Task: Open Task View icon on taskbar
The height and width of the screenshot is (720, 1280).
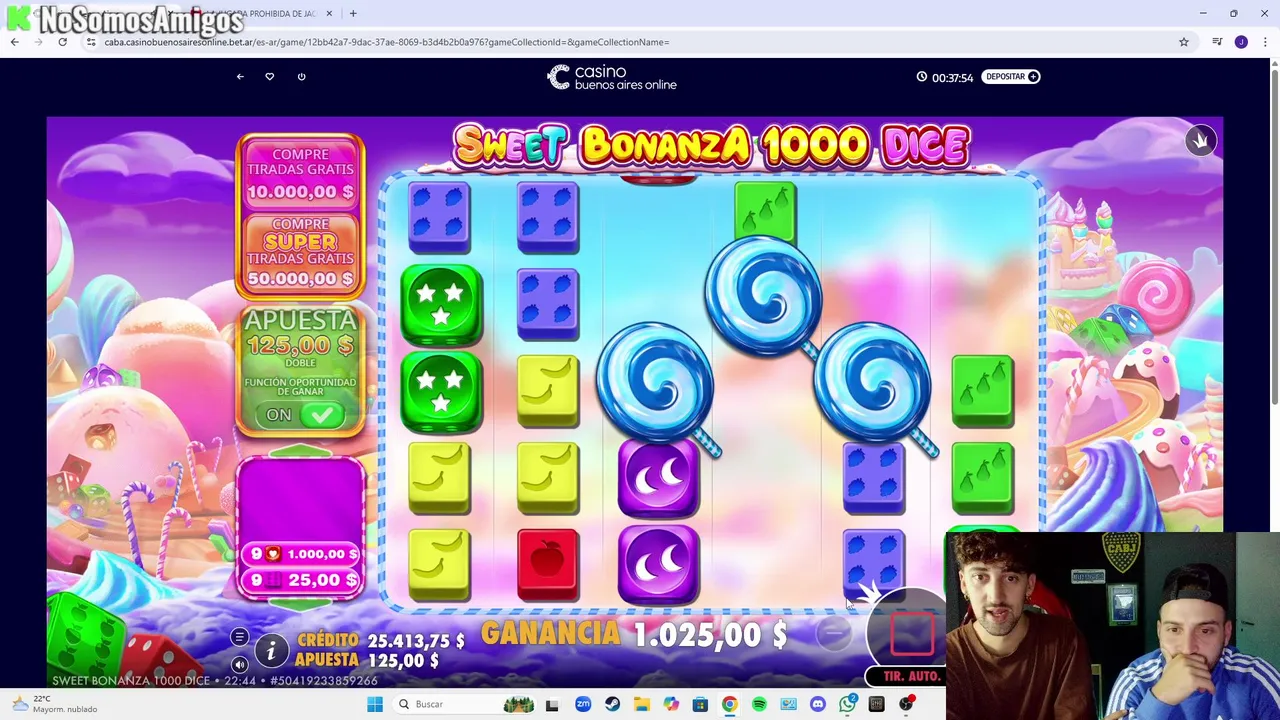Action: click(552, 704)
